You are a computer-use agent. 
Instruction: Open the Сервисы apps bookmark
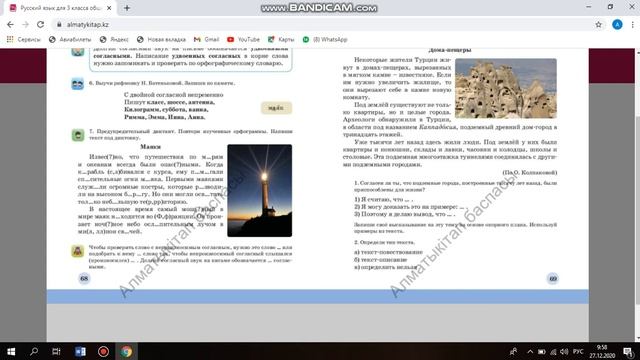click(24, 40)
